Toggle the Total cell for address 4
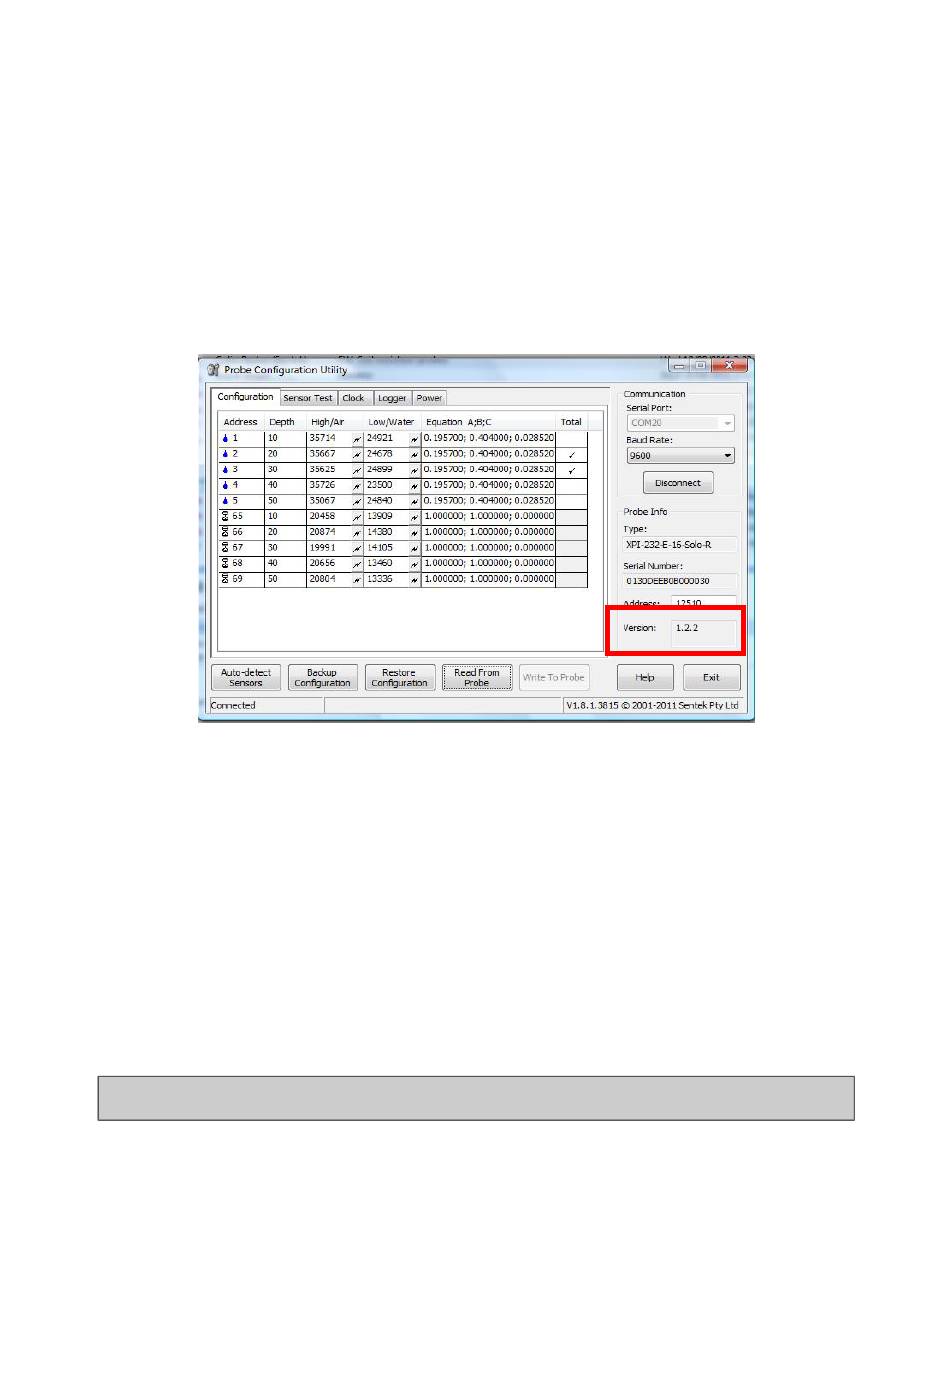The width and height of the screenshot is (950, 1388). [x=571, y=485]
